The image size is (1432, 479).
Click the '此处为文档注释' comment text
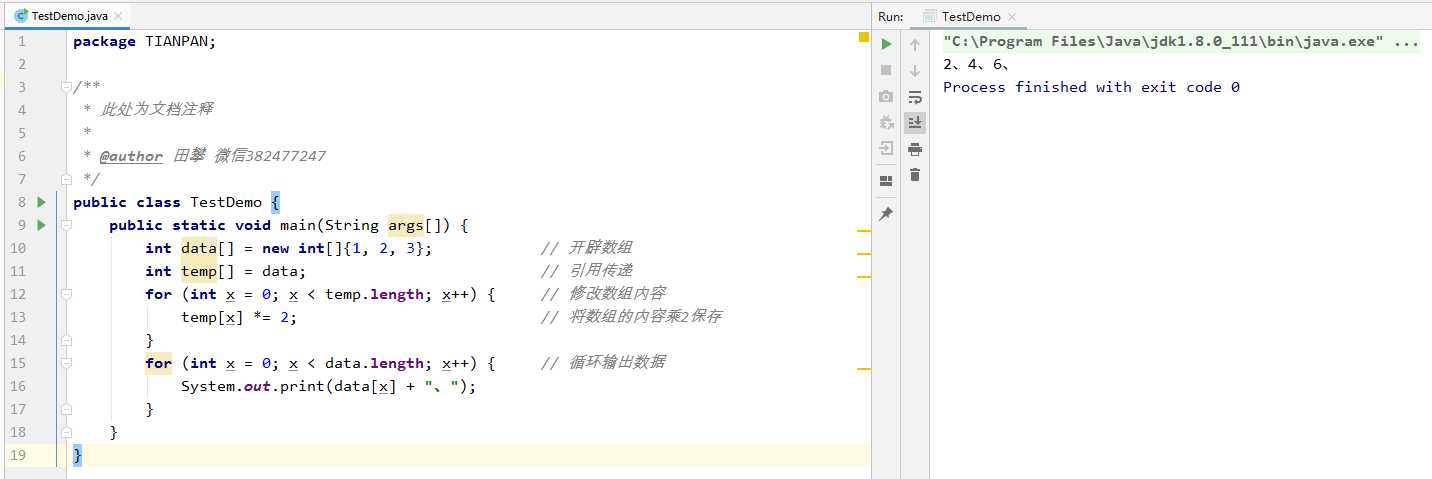pos(156,110)
